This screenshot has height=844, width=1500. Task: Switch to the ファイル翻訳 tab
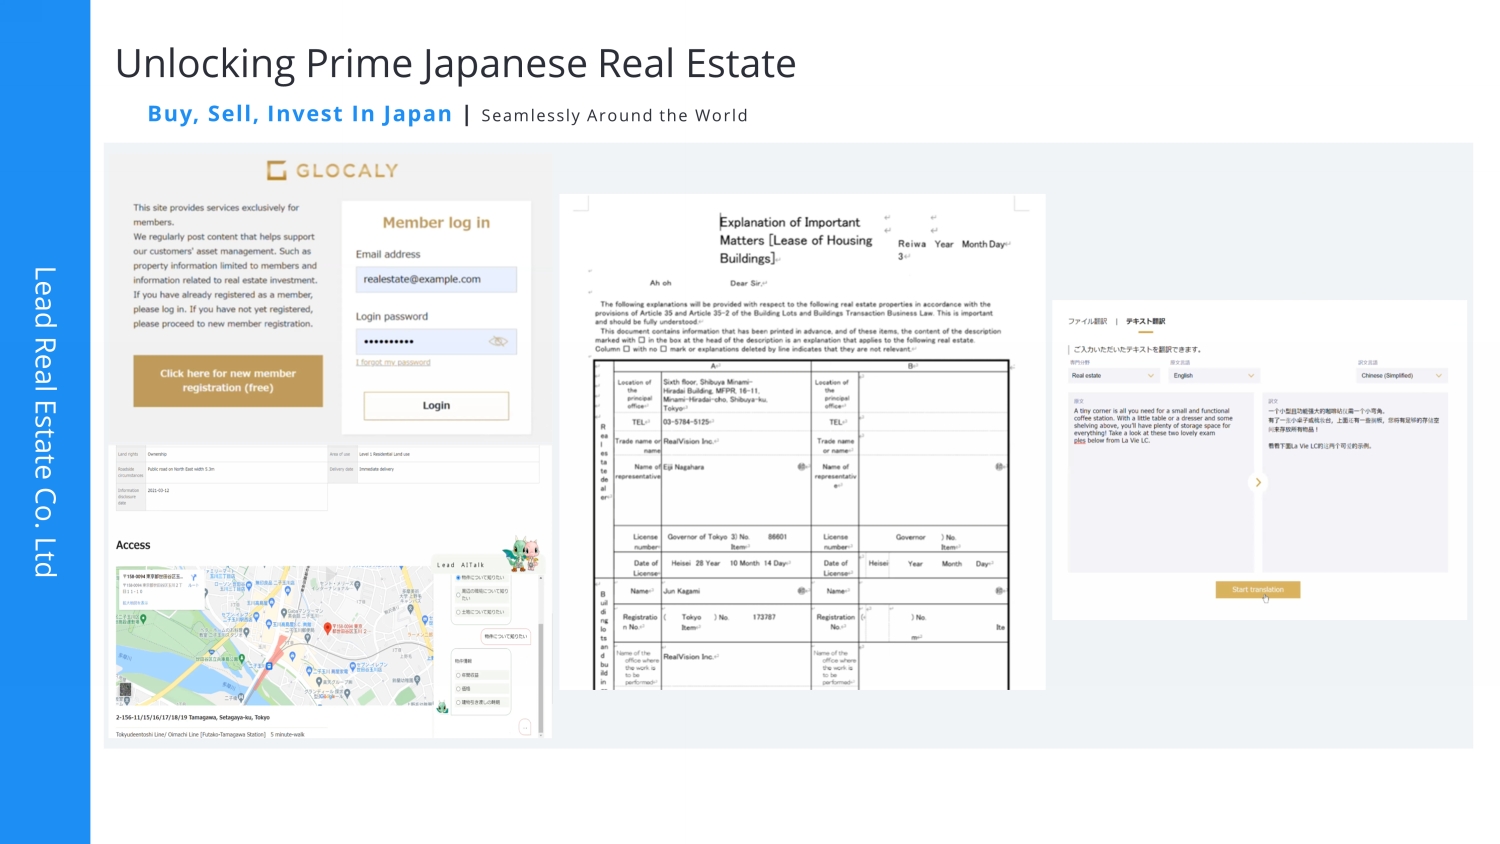point(1087,322)
